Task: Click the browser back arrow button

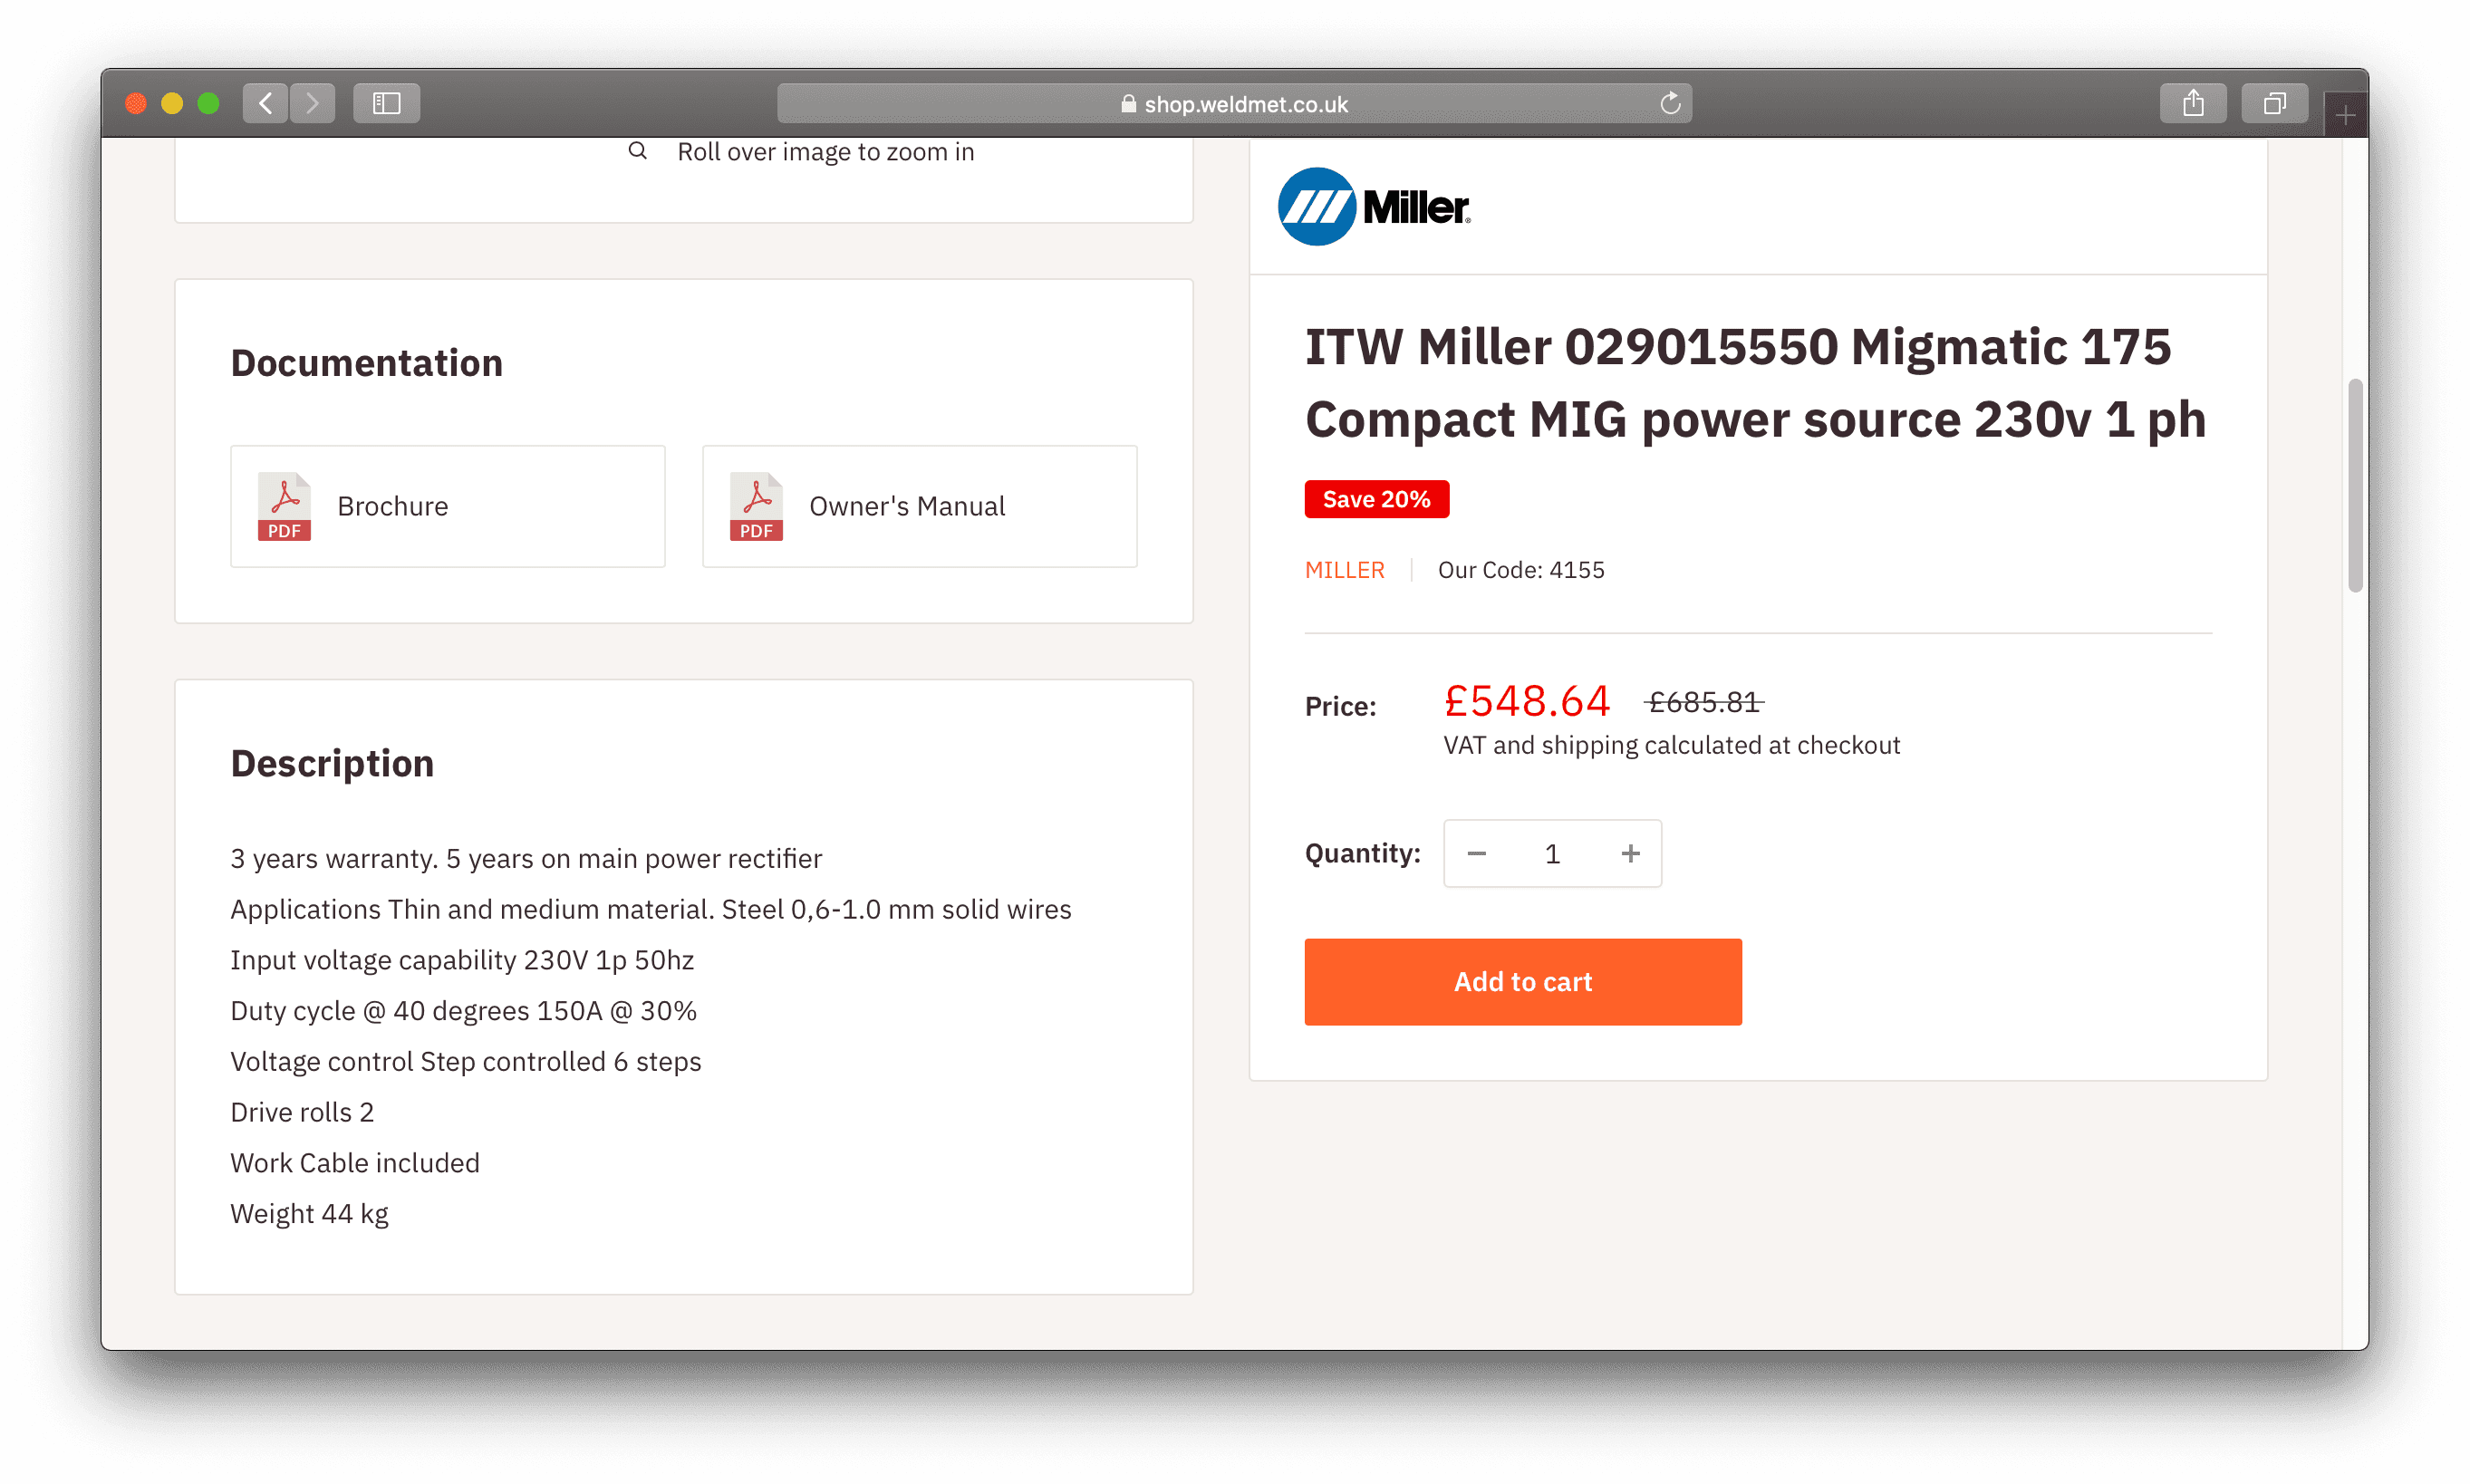Action: click(x=265, y=103)
